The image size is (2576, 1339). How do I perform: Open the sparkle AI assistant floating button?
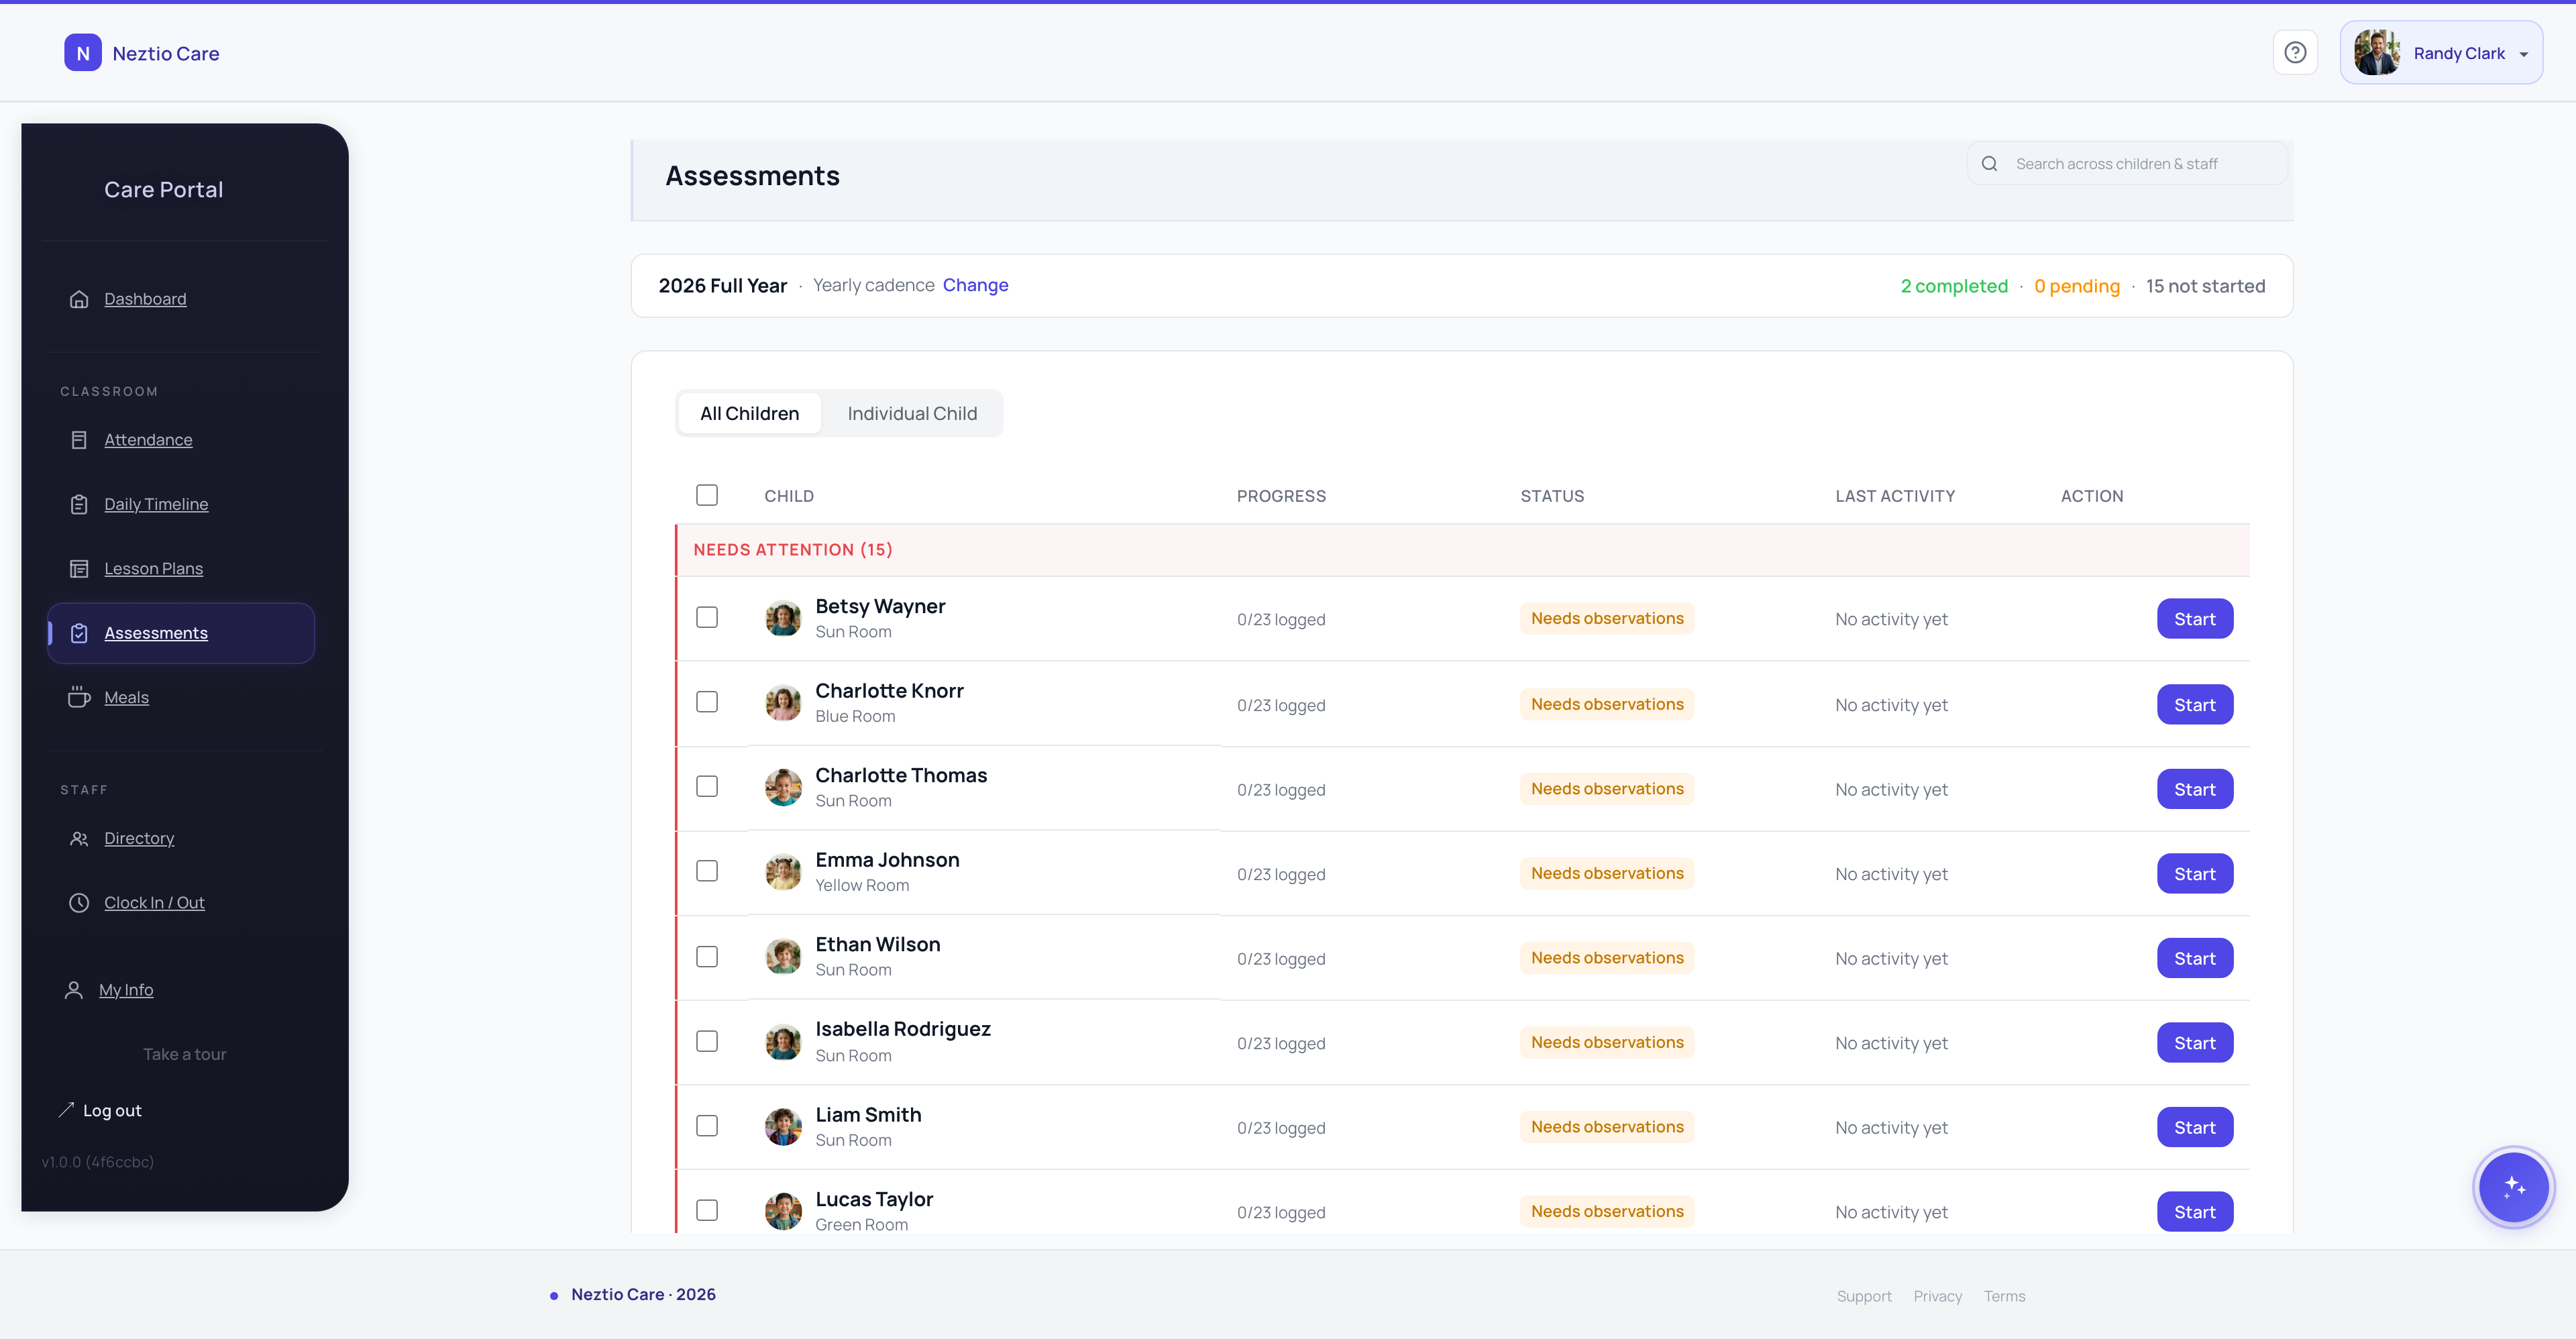coord(2513,1187)
